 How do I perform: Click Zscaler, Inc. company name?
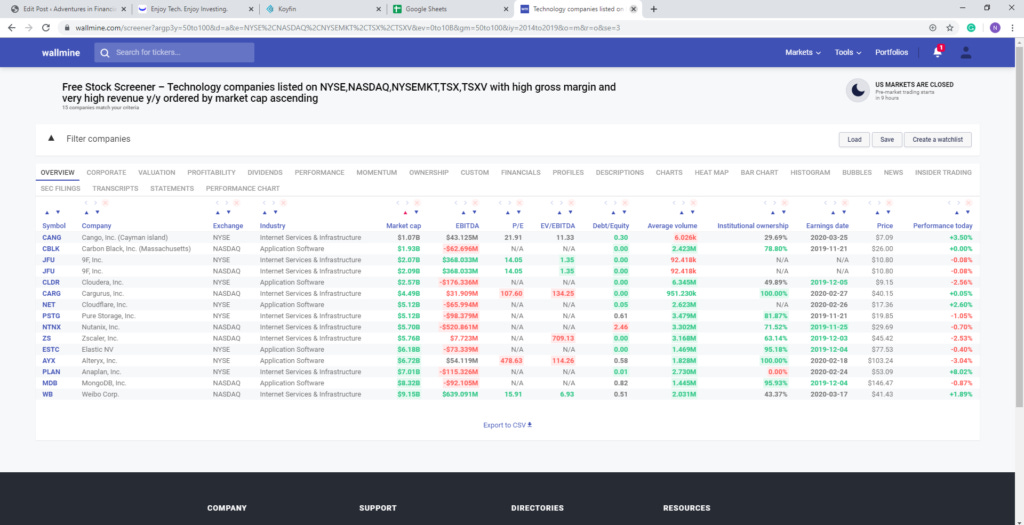pos(100,338)
